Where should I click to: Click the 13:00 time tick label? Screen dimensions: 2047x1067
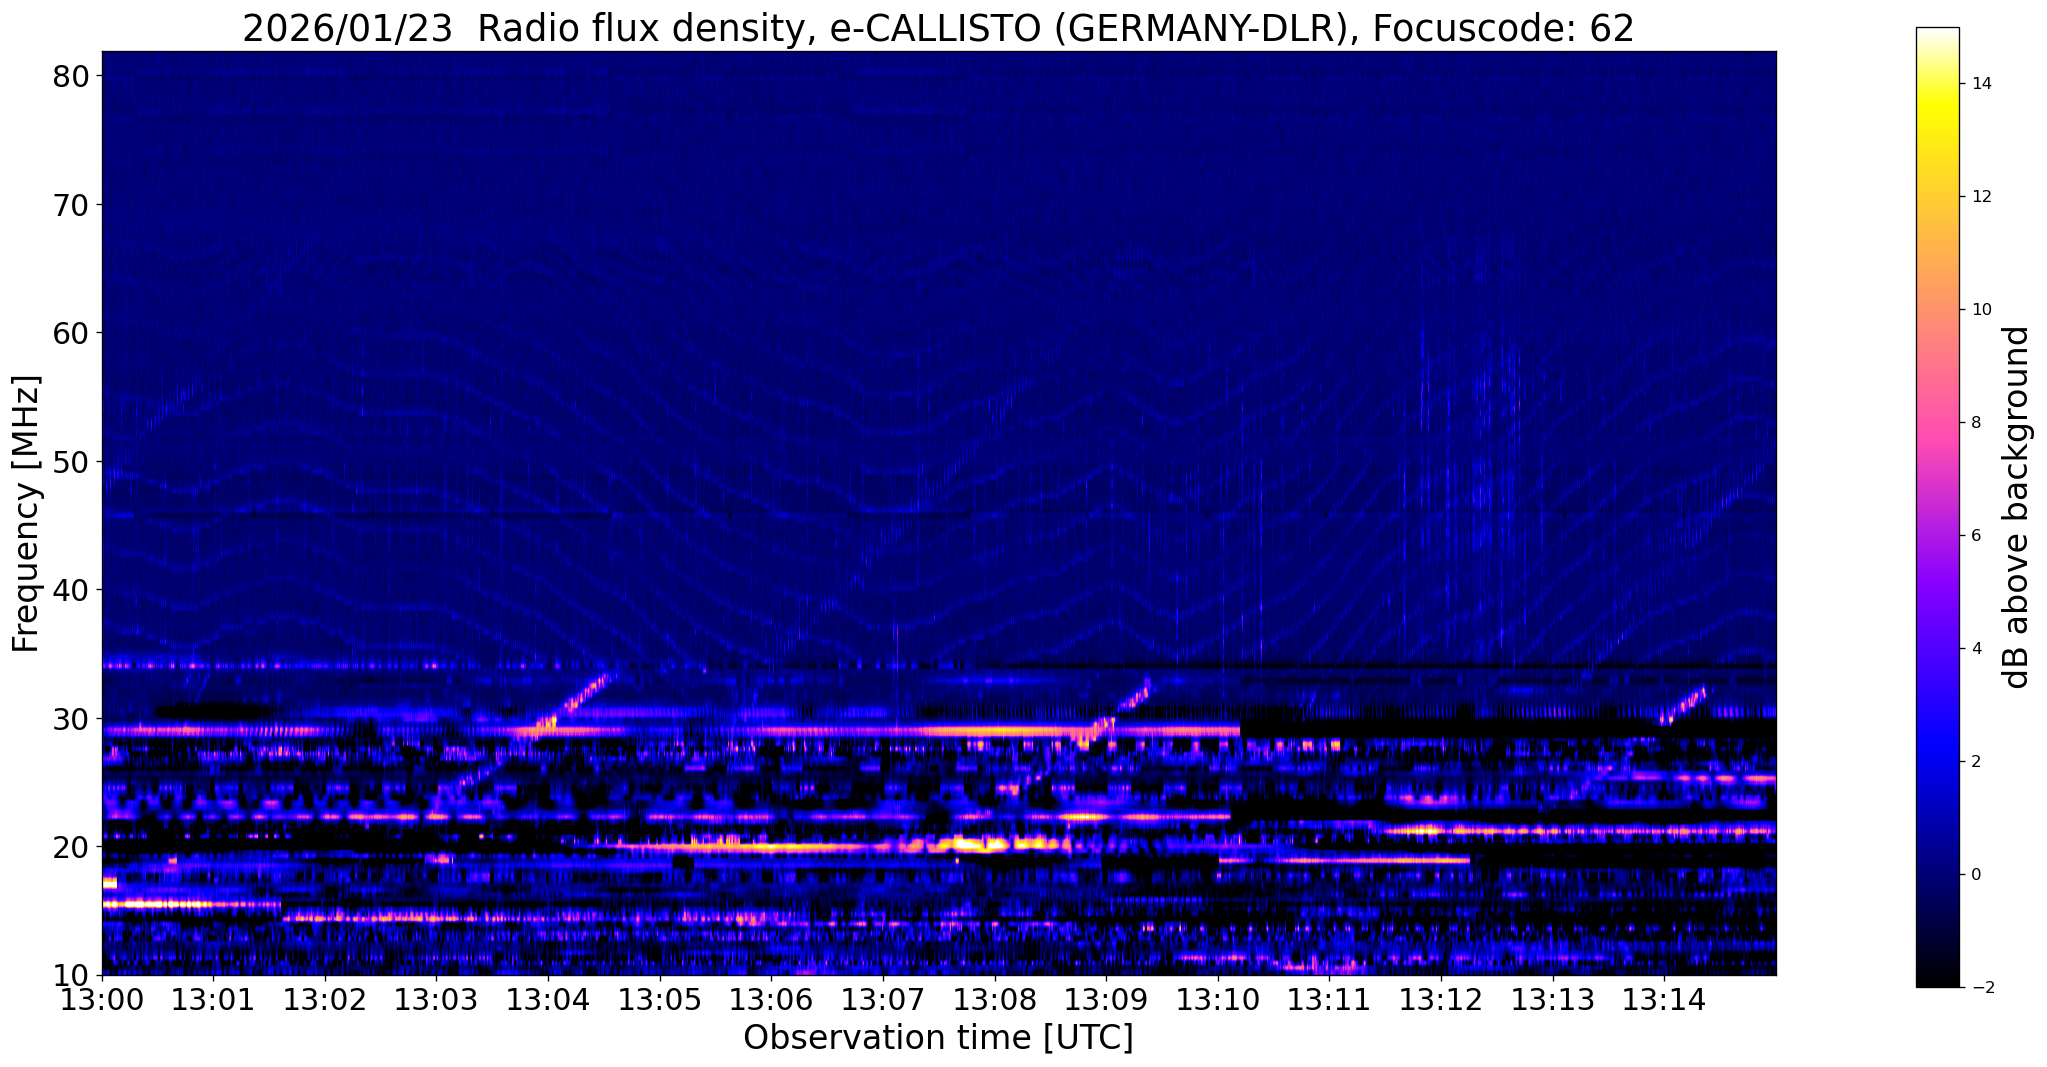(x=102, y=1000)
